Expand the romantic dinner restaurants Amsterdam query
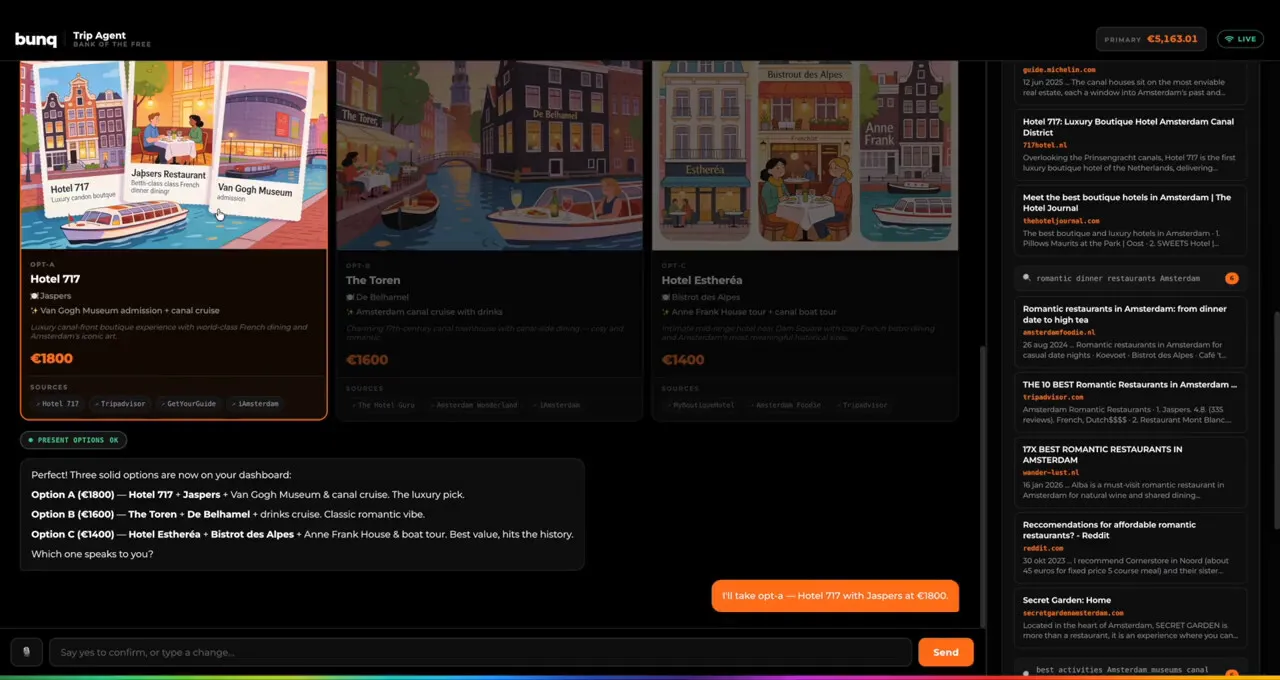Viewport: 1280px width, 680px height. (x=1130, y=278)
